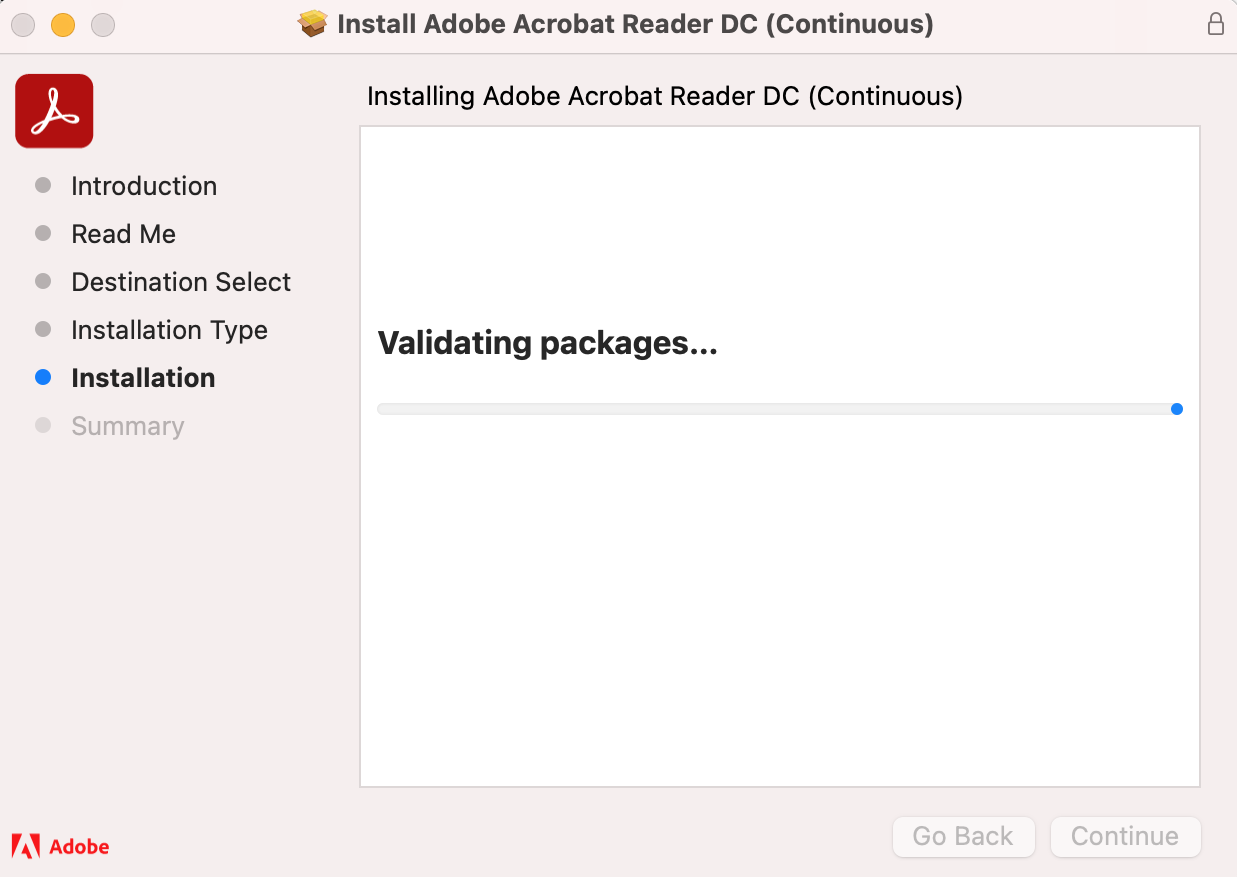Click the Adobe logo at bottom left
This screenshot has width=1237, height=877.
(x=60, y=846)
